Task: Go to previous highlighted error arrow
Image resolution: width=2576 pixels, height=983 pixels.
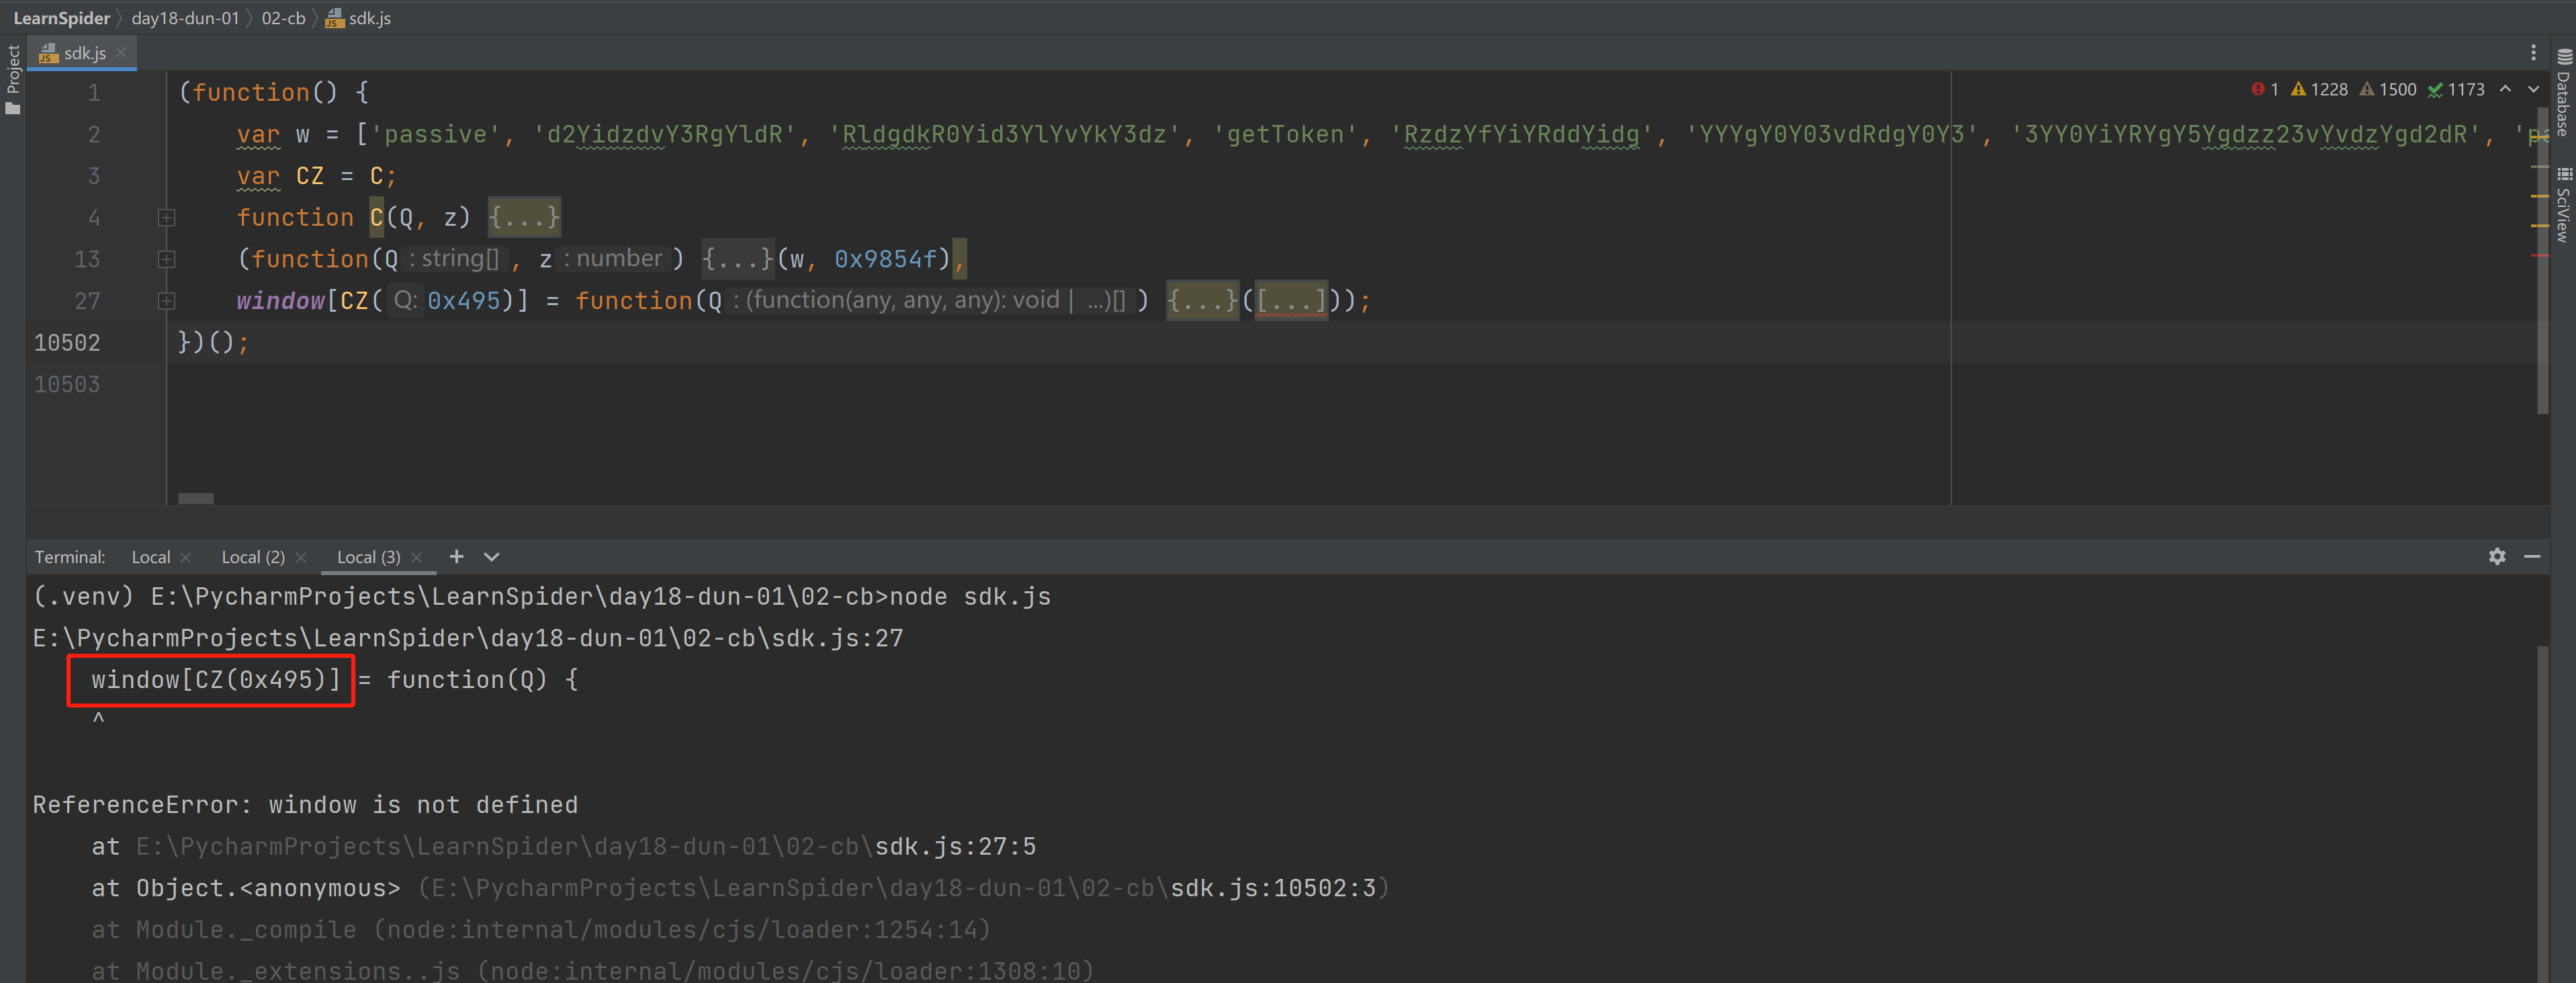Action: click(2506, 89)
